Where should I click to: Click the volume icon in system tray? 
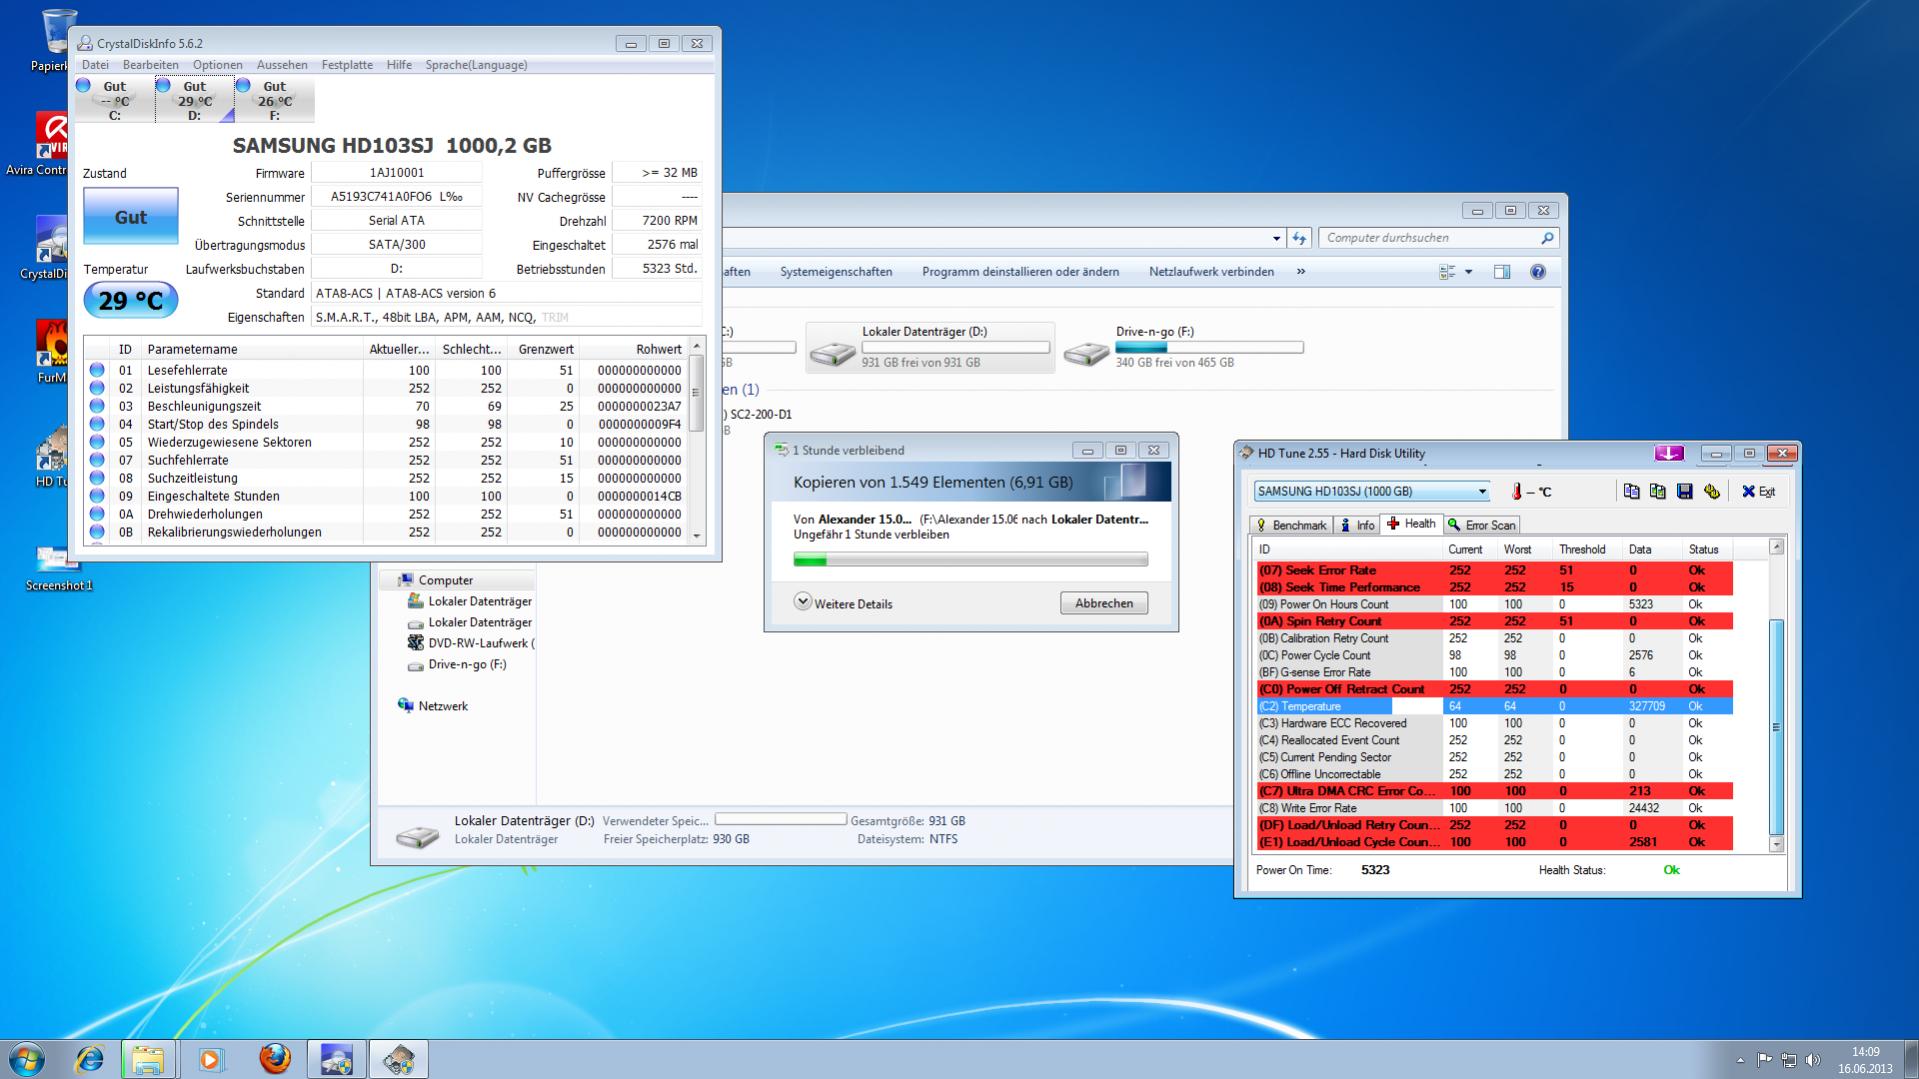(x=1813, y=1060)
